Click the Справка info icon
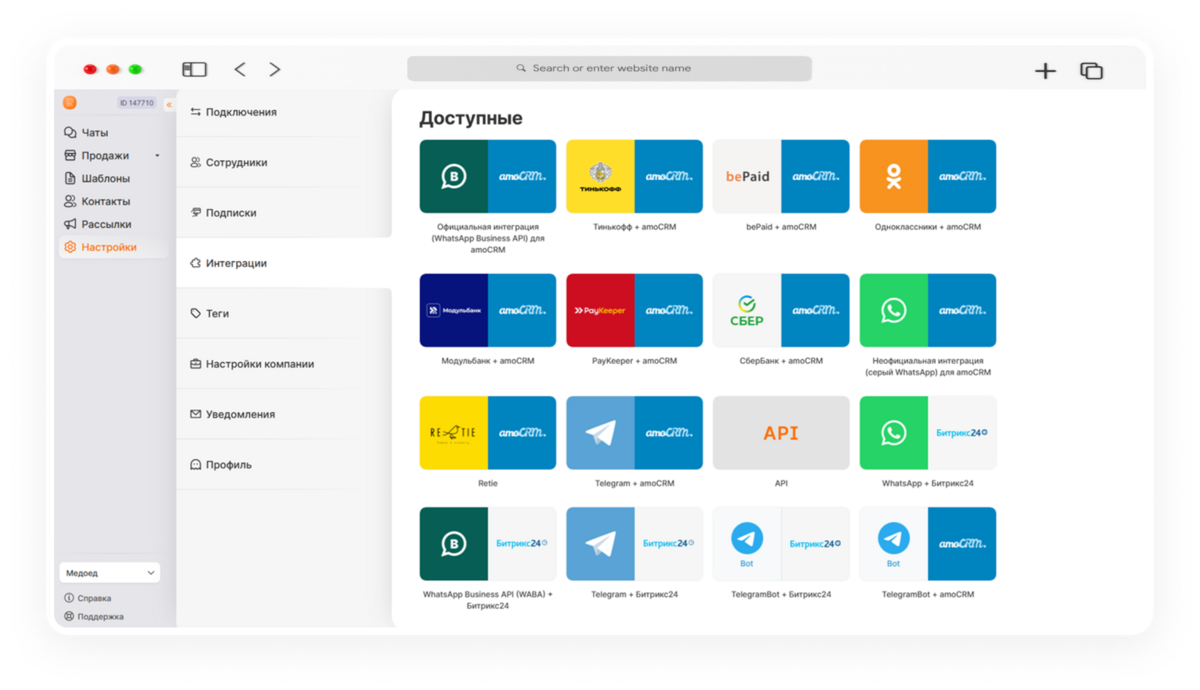 coord(69,598)
